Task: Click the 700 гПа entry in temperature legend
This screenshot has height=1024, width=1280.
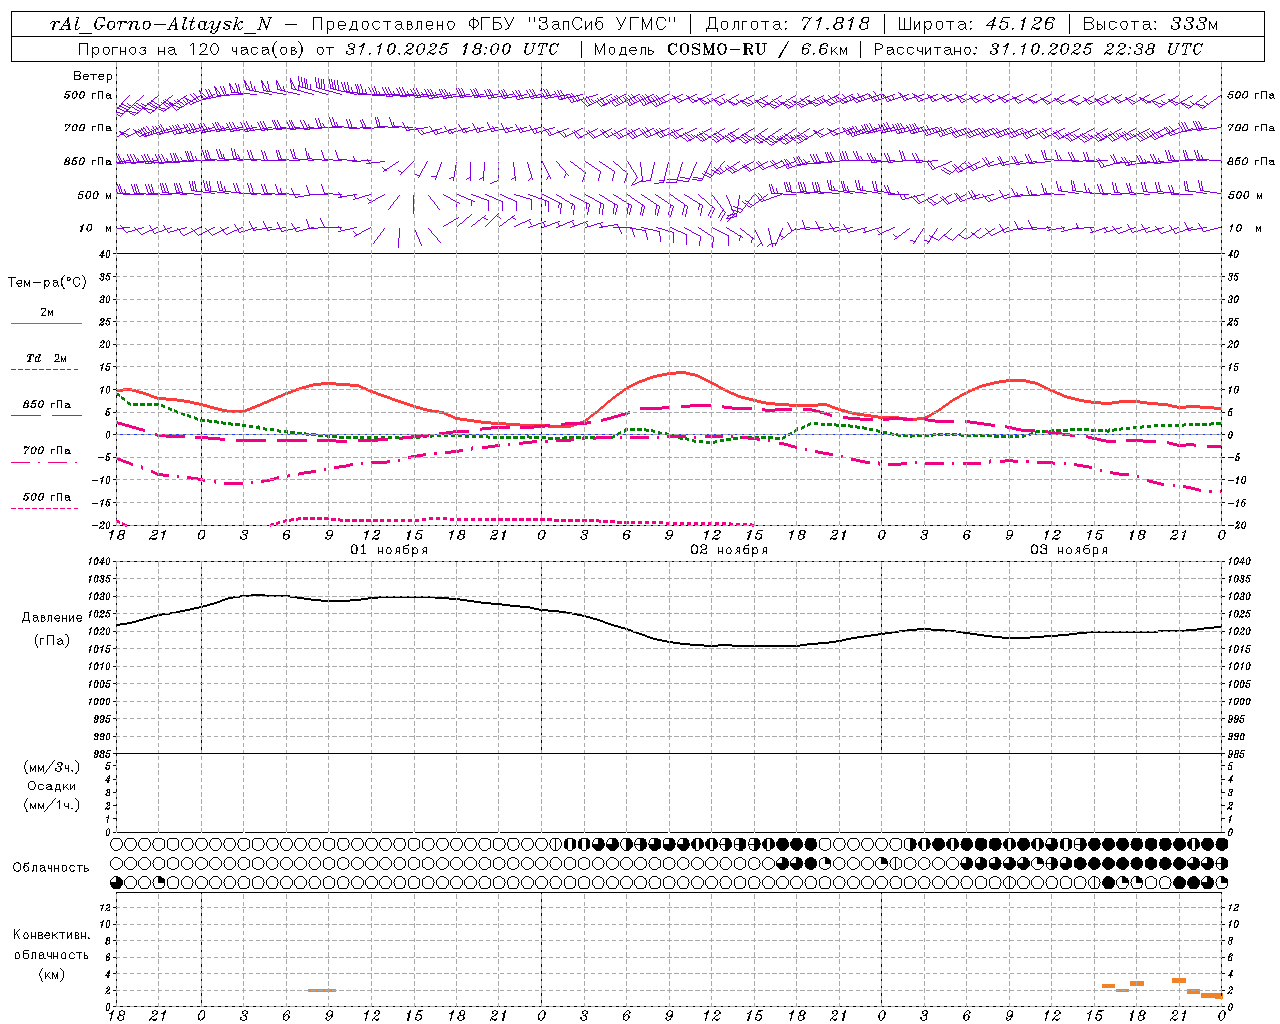Action: point(47,451)
